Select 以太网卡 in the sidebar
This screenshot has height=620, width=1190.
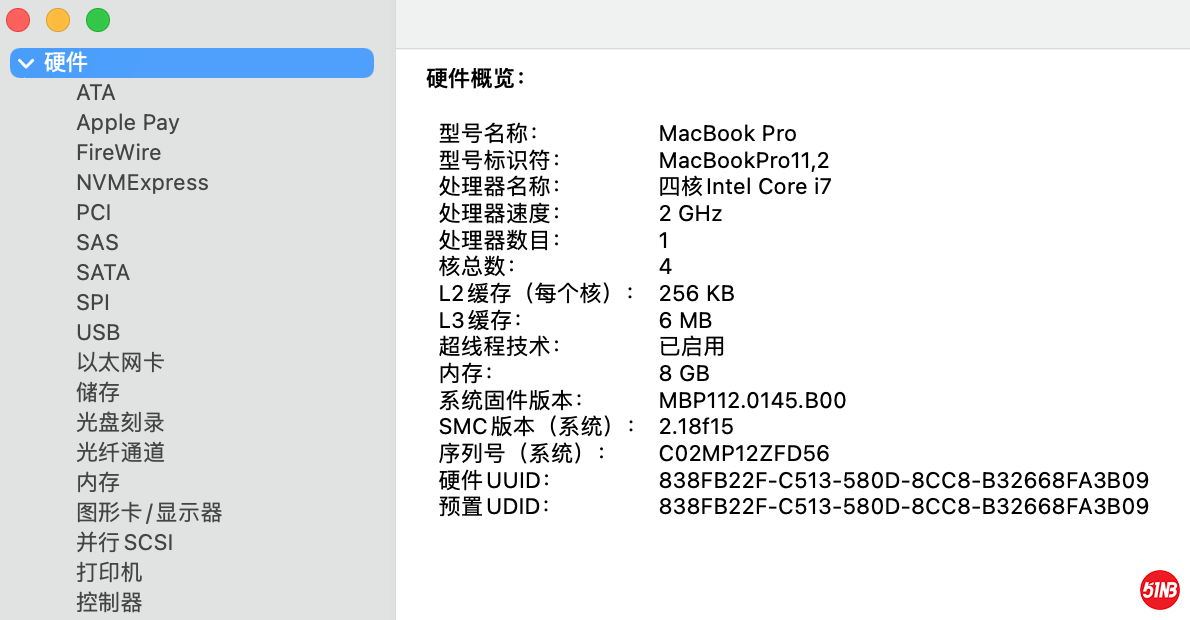pyautogui.click(x=120, y=363)
